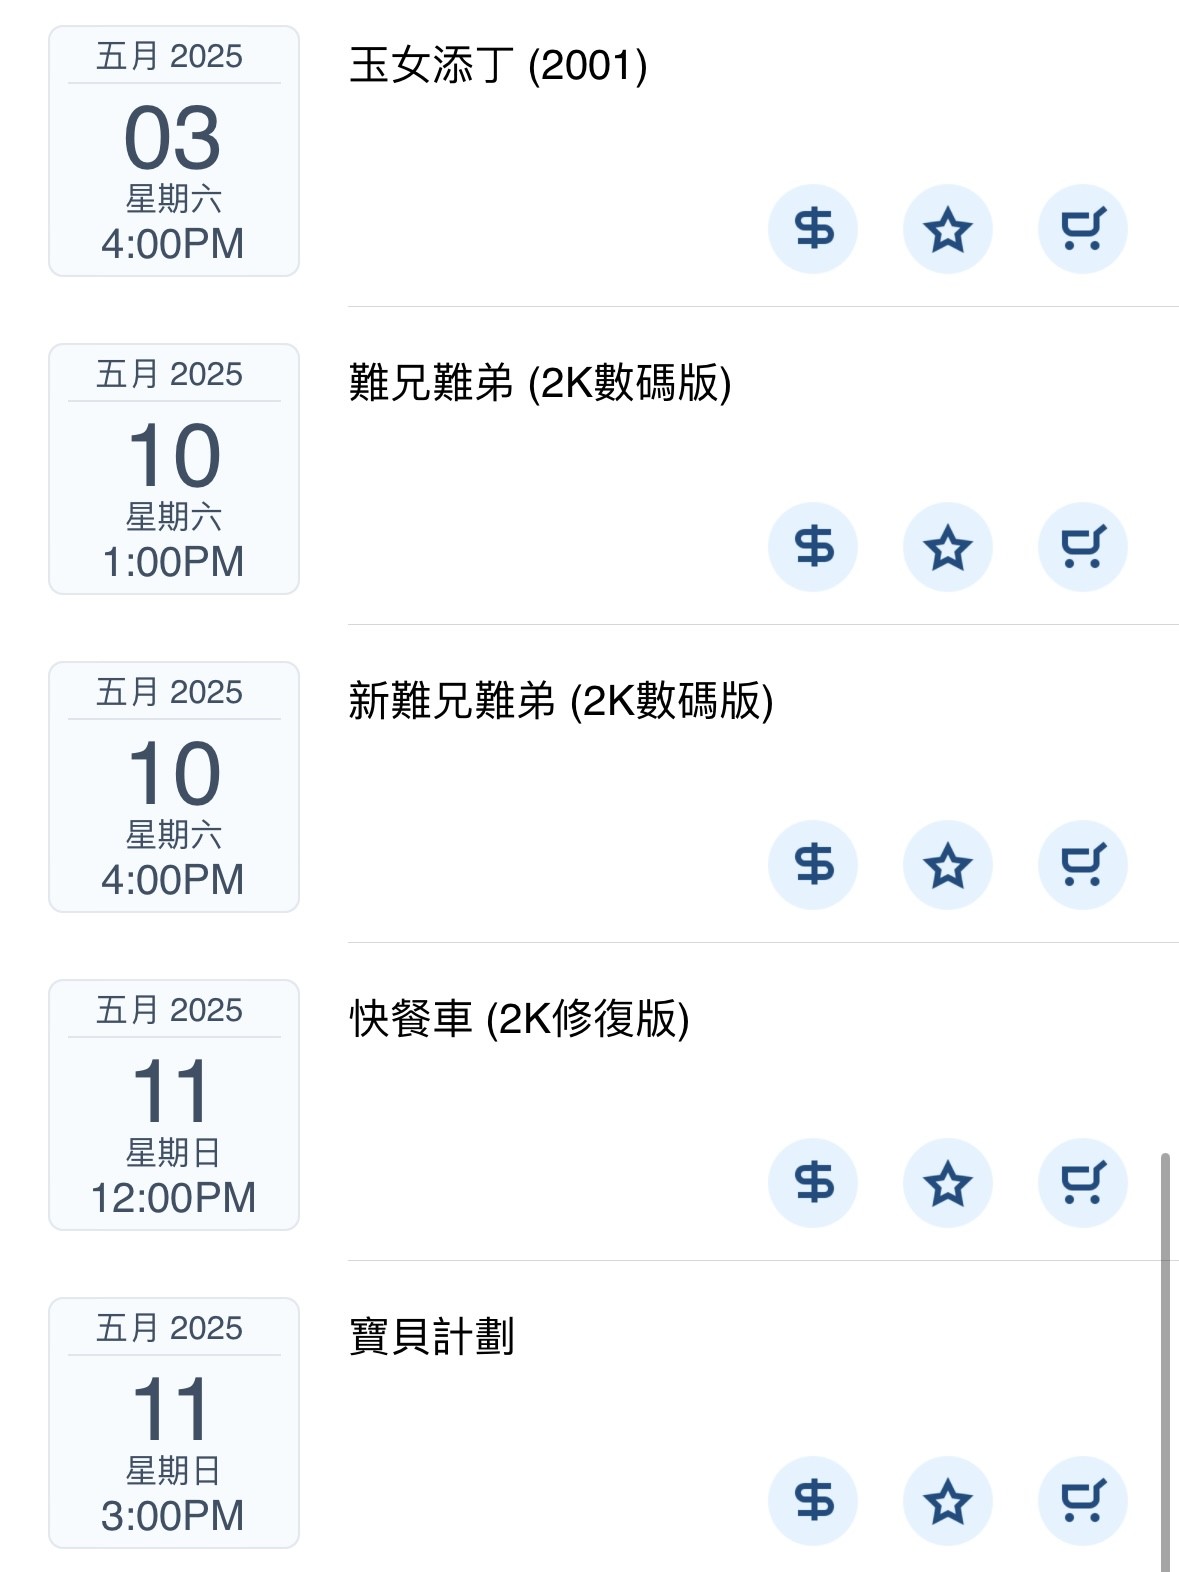Open the 玉女添丁 (2001) event title
This screenshot has height=1572, width=1179.
498,66
